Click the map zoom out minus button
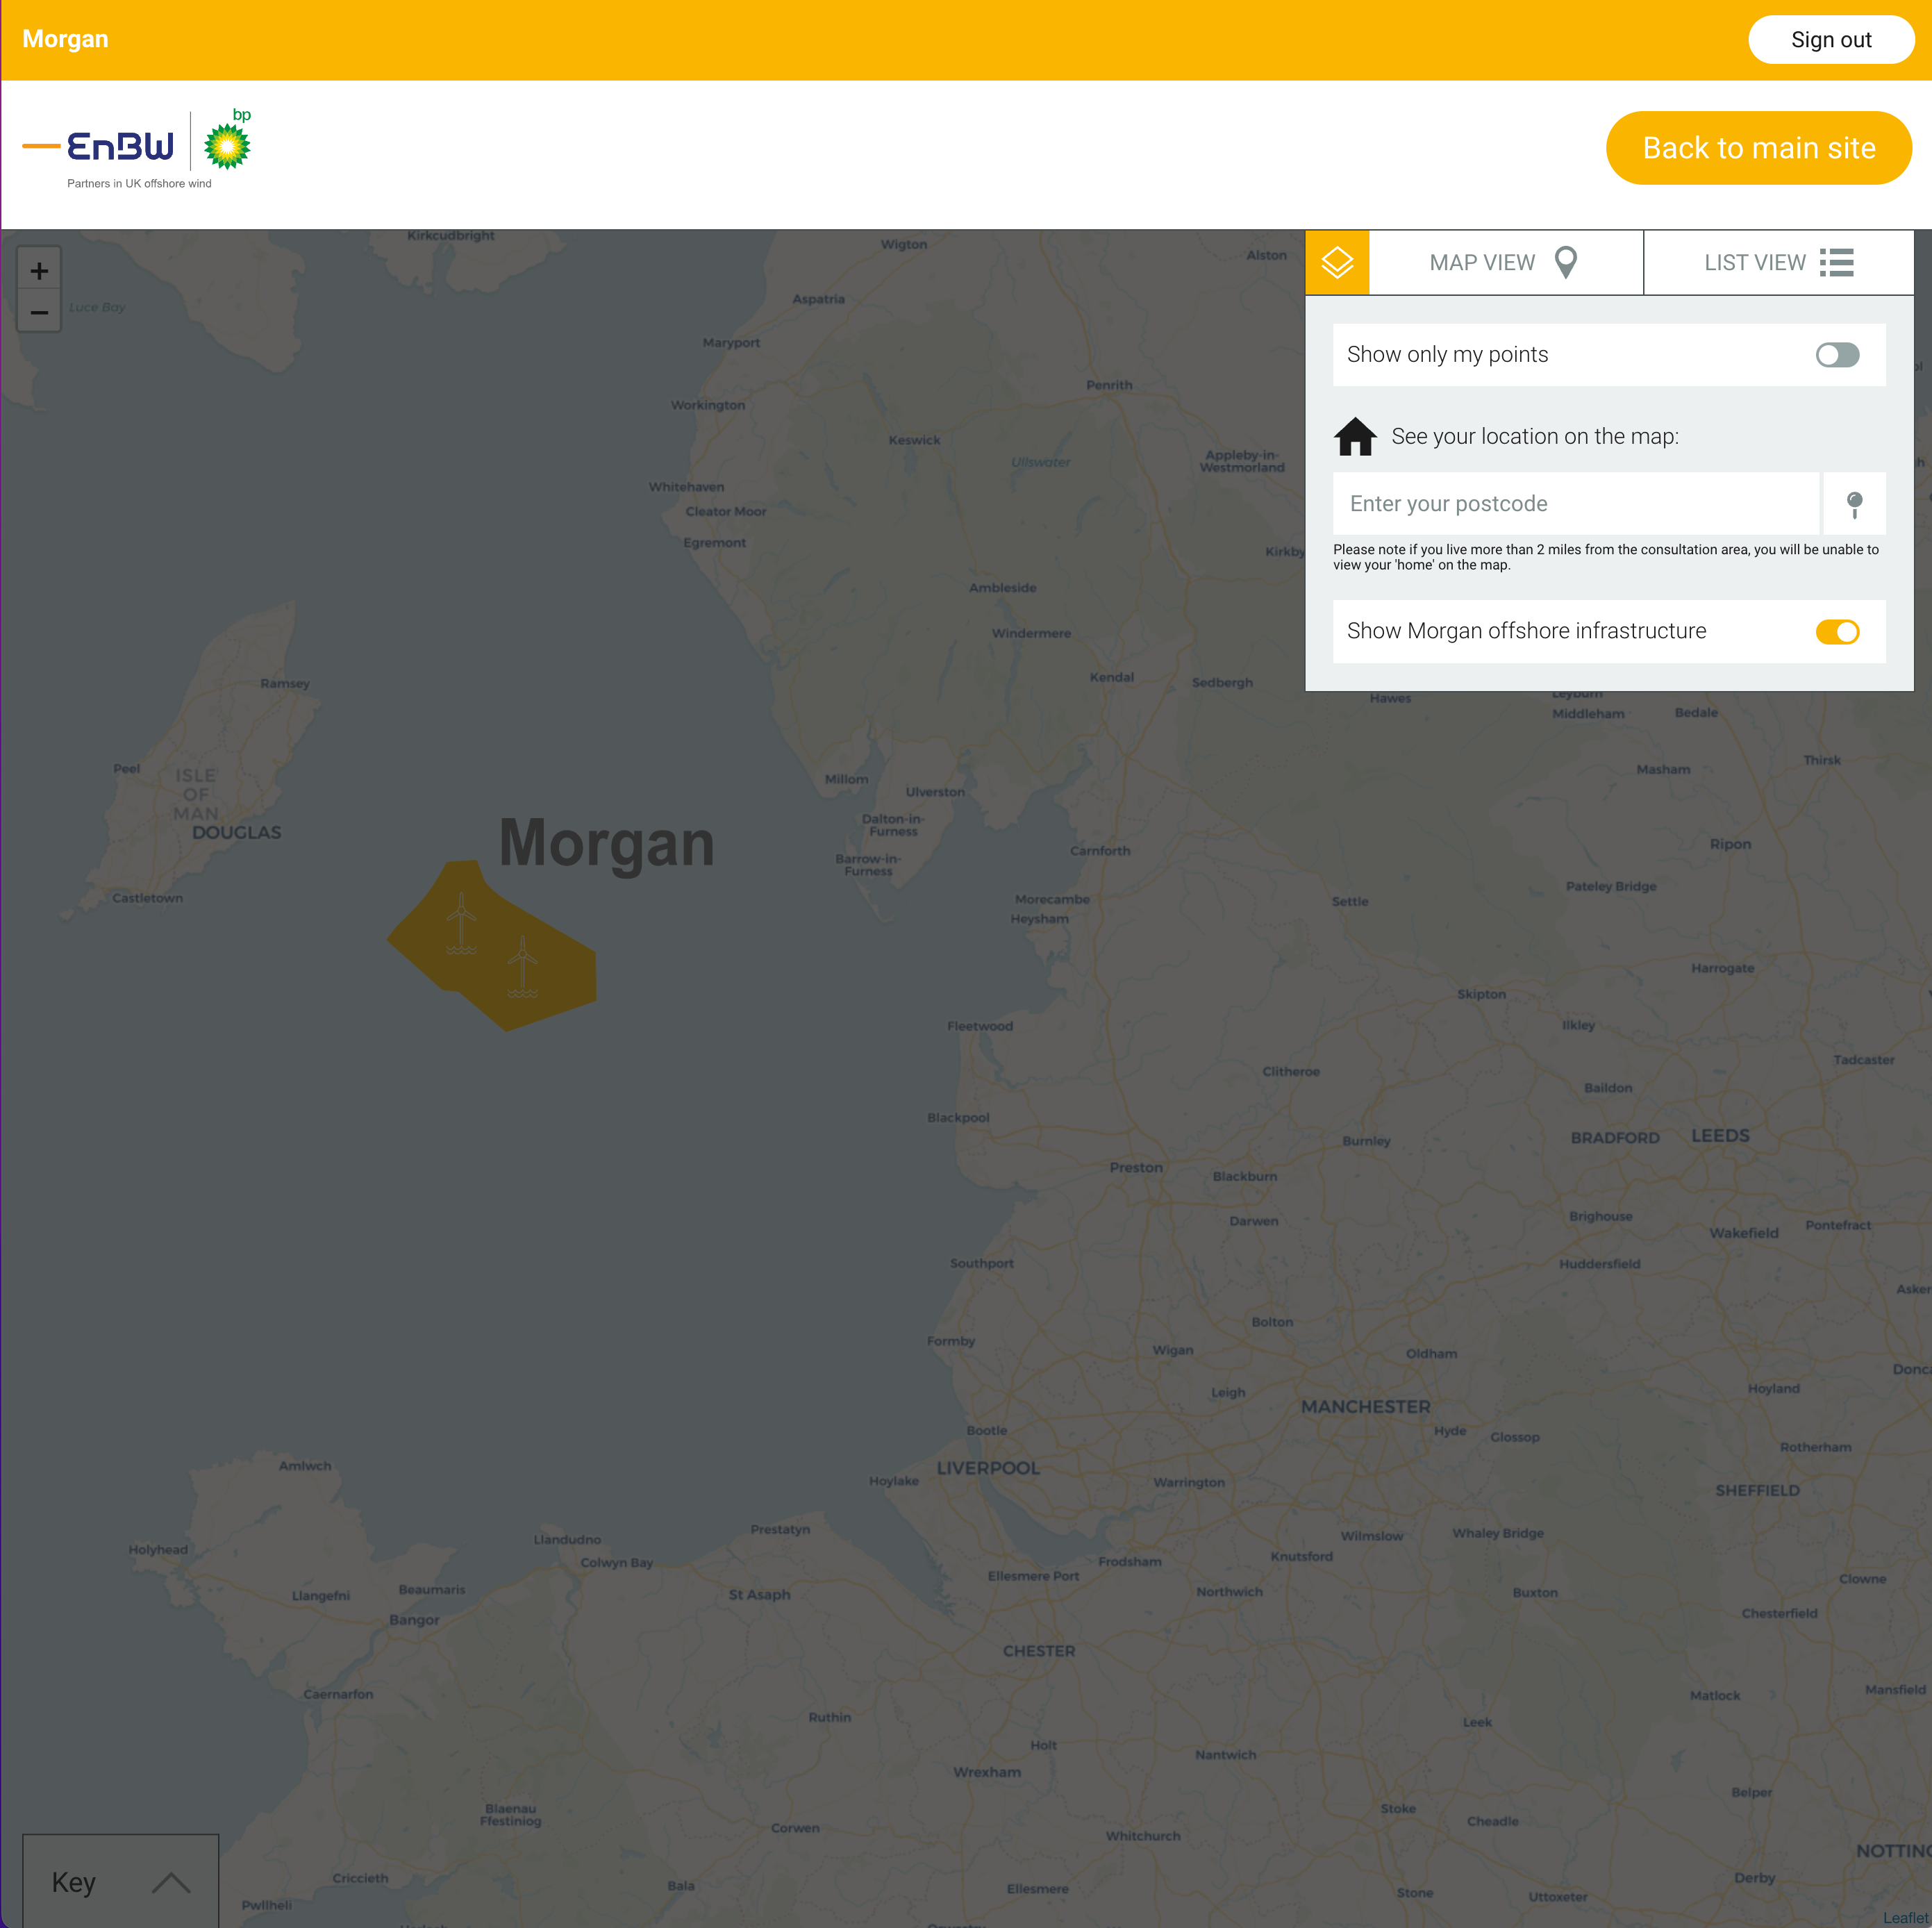This screenshot has width=1932, height=1928. coord(39,312)
